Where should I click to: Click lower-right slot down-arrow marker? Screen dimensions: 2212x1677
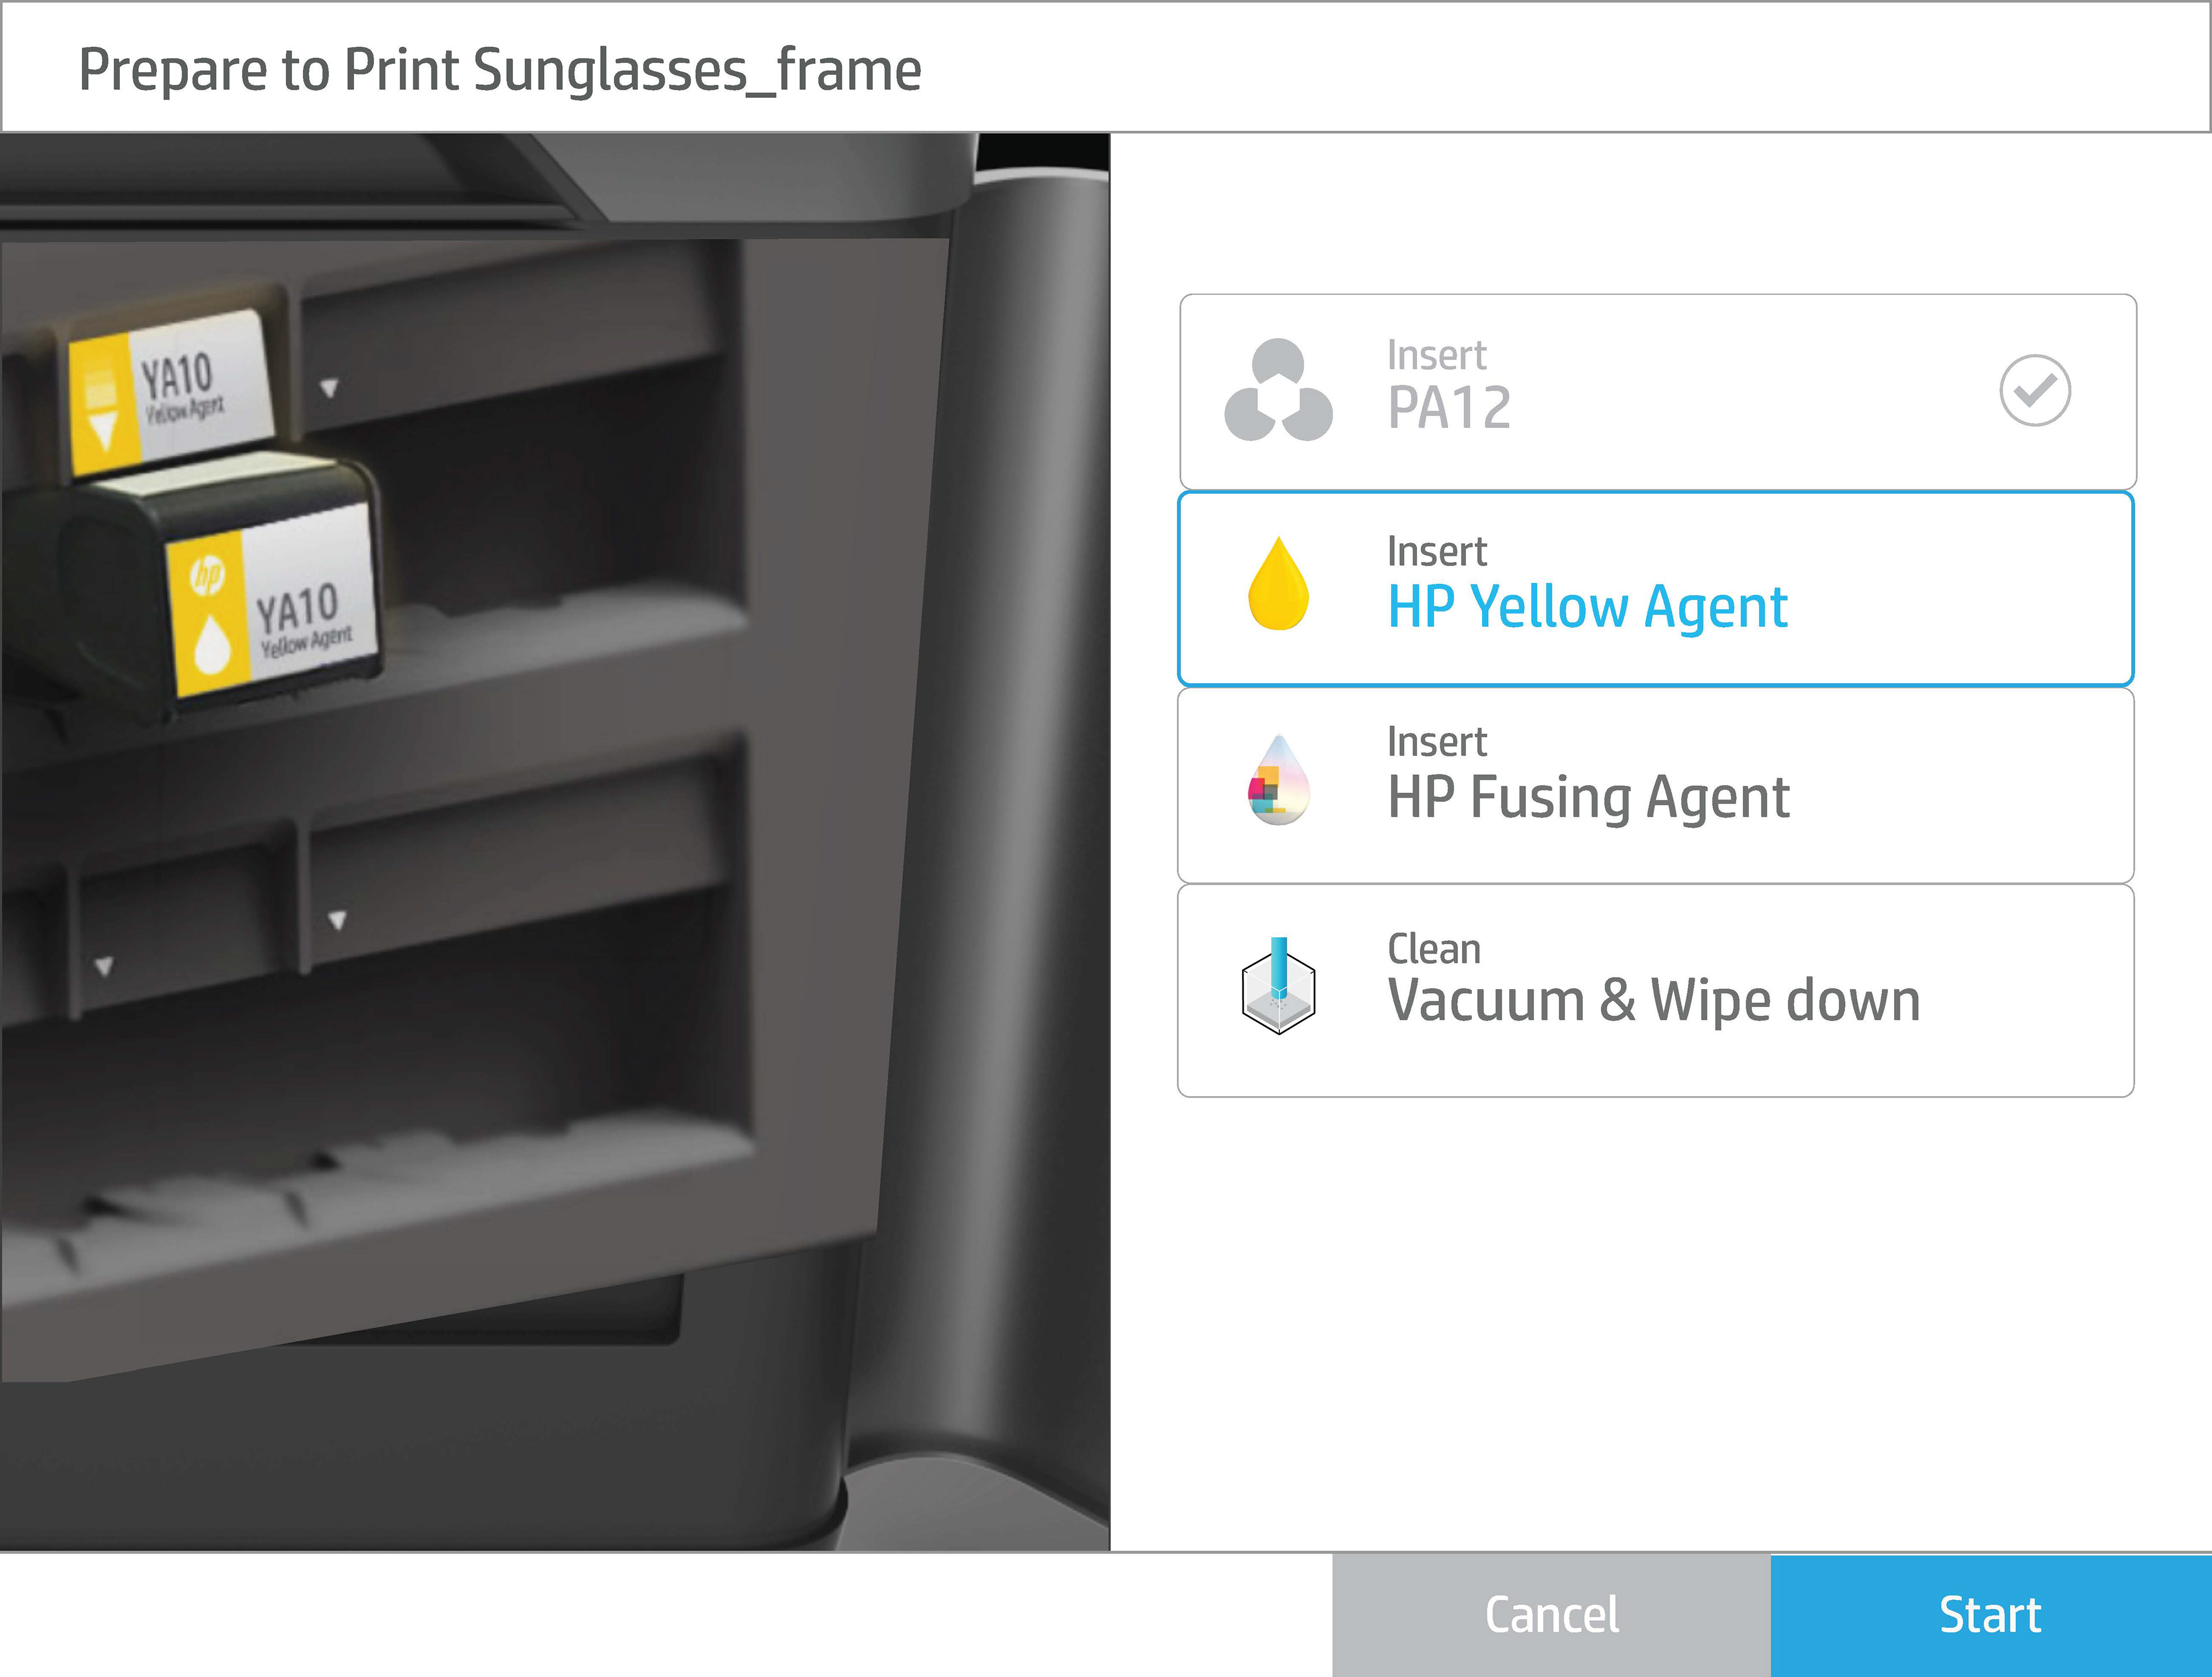(338, 920)
